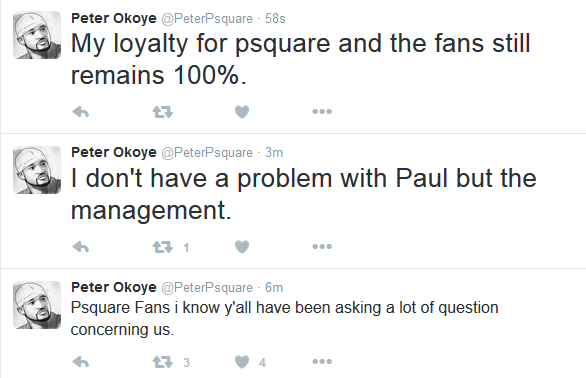Like the Psquare Fans tweet with 4 likes
Viewport: 586px width, 378px height.
click(242, 362)
